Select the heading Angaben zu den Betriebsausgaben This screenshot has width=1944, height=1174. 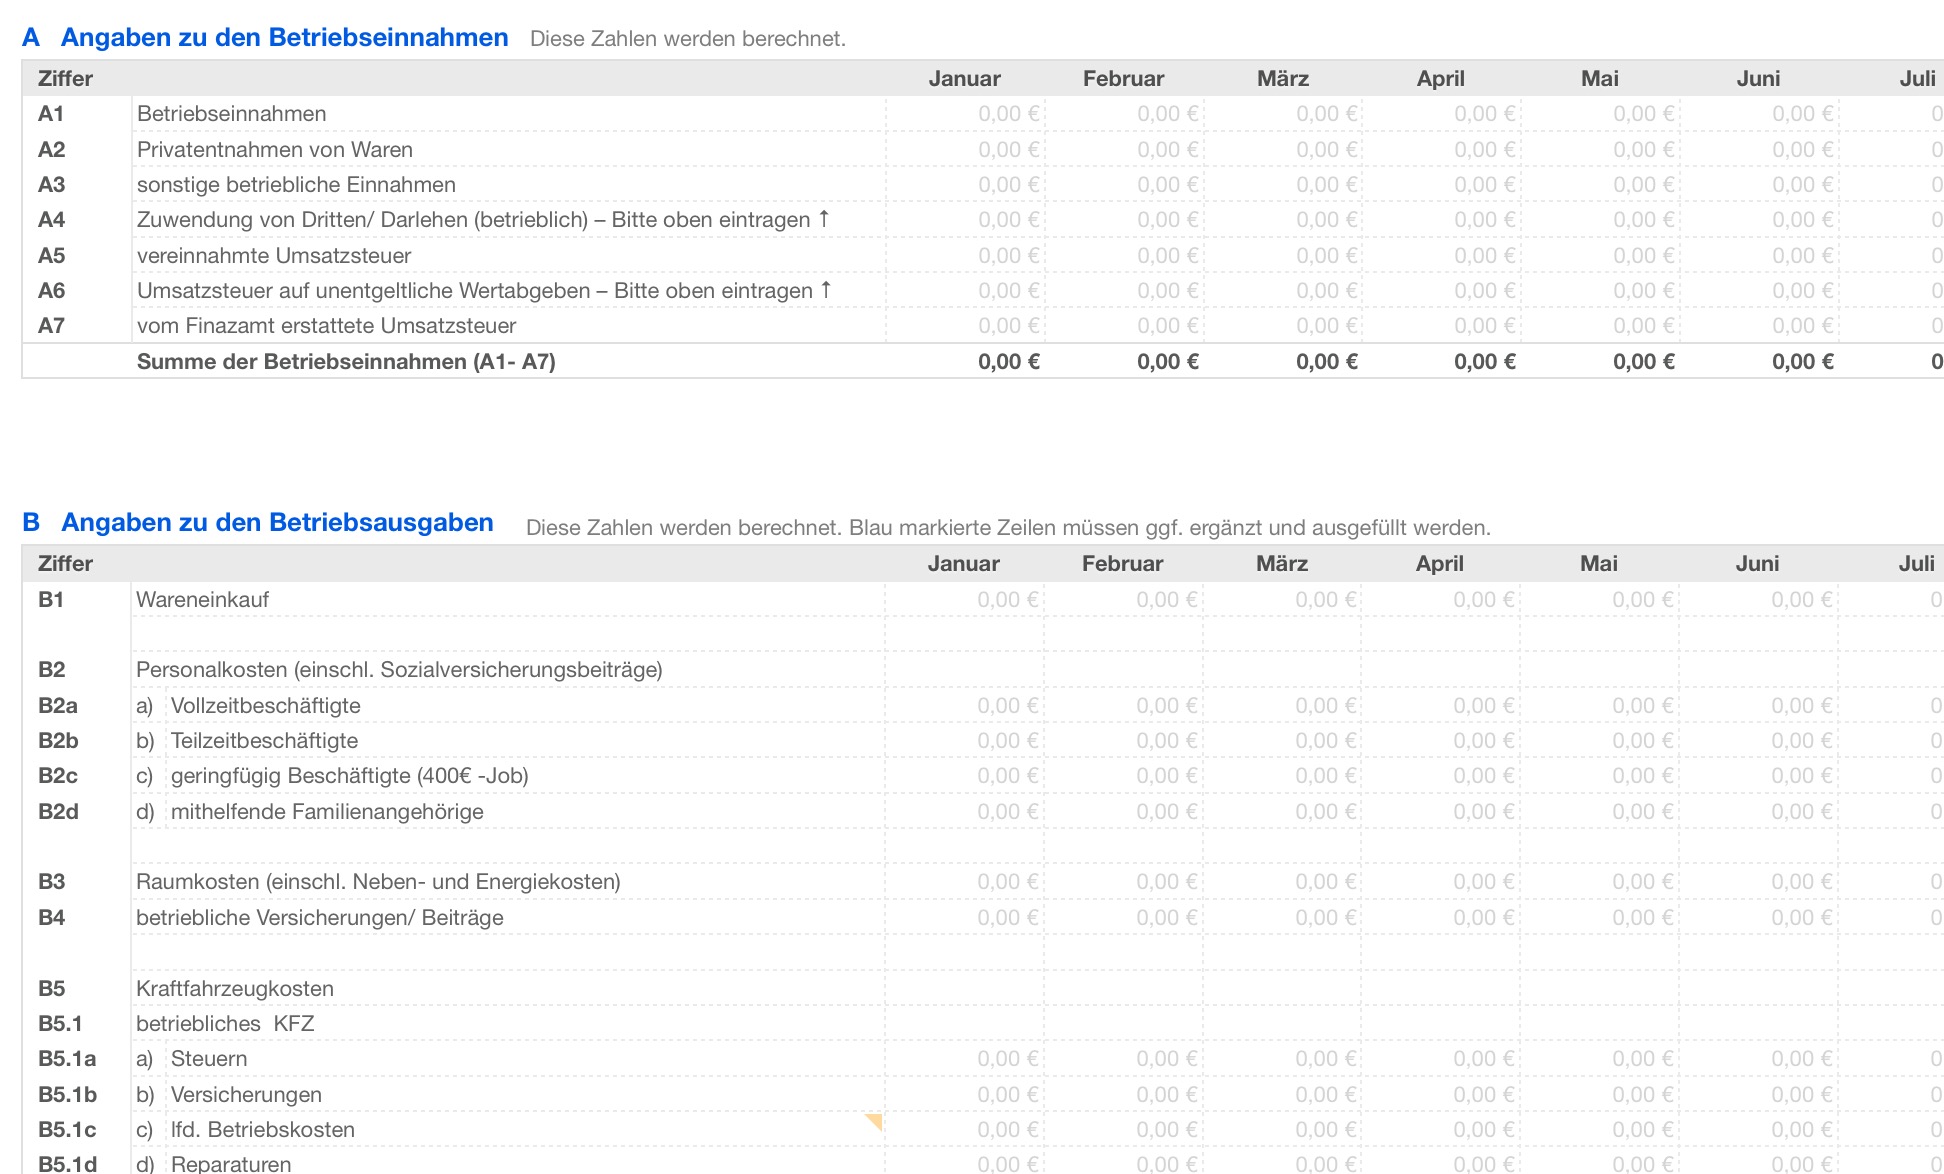coord(277,523)
